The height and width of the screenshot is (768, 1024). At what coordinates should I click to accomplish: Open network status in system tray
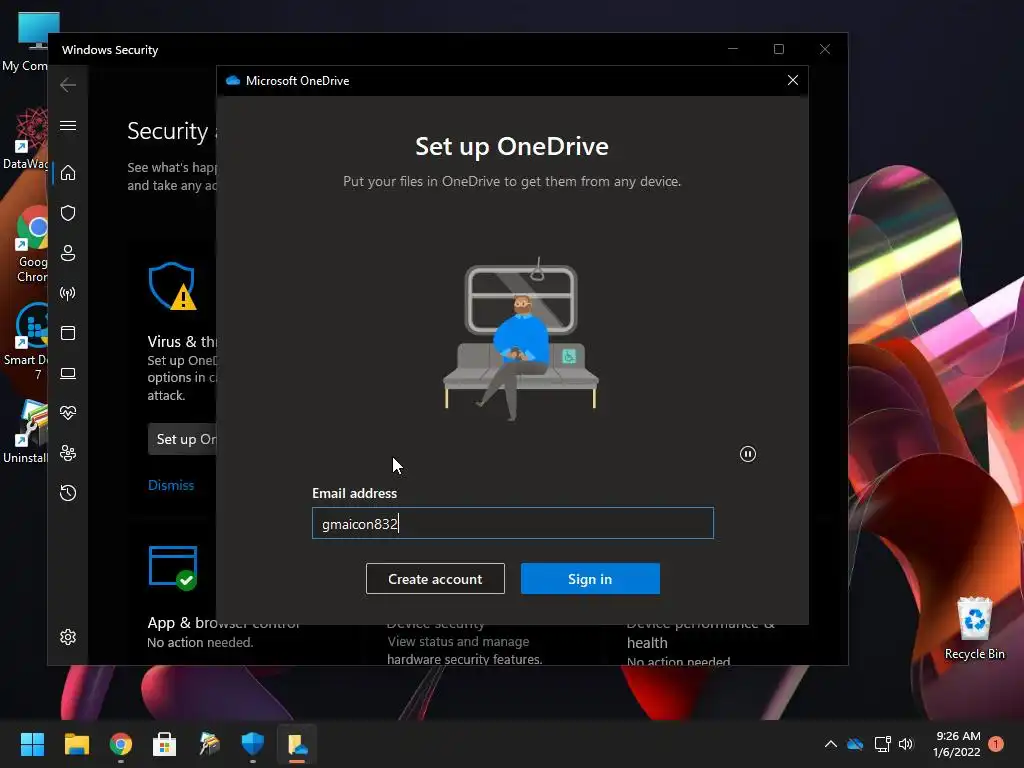point(882,744)
